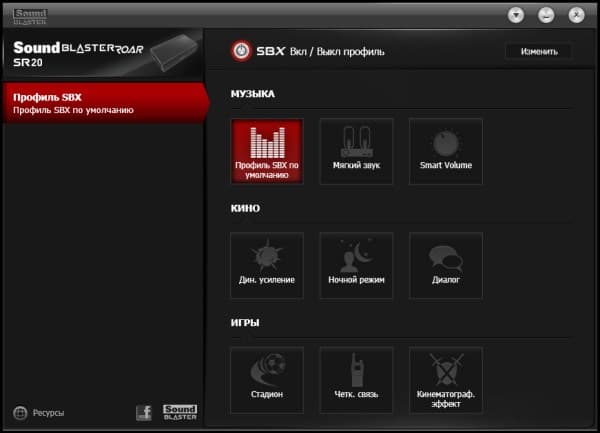Select the Кинематограф. эффект profile

[x=446, y=380]
